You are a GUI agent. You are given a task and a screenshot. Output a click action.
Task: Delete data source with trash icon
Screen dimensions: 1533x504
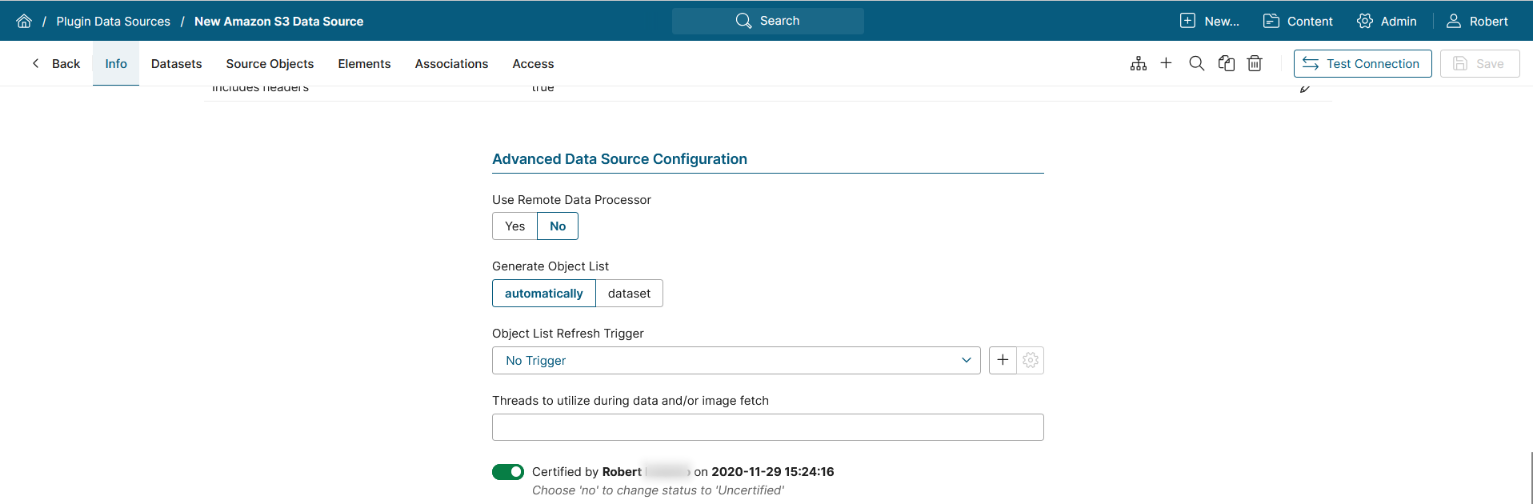pyautogui.click(x=1255, y=64)
